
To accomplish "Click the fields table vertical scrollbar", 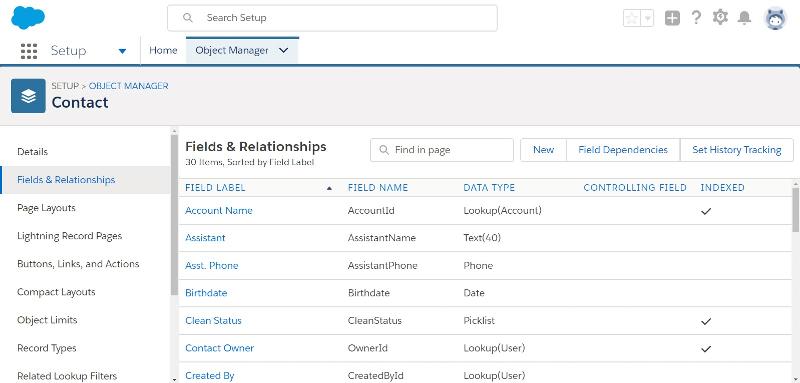I will 795,209.
